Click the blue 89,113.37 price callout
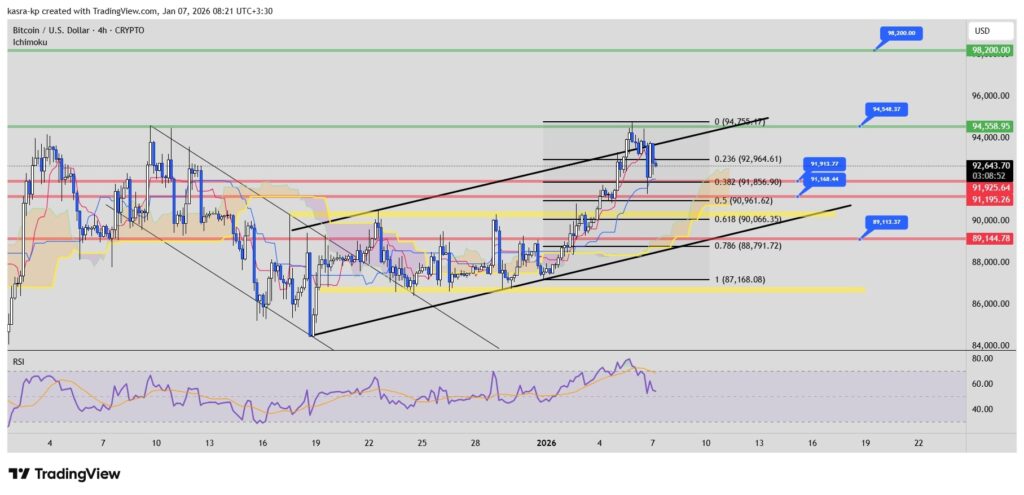The height and width of the screenshot is (495, 1024). point(886,222)
